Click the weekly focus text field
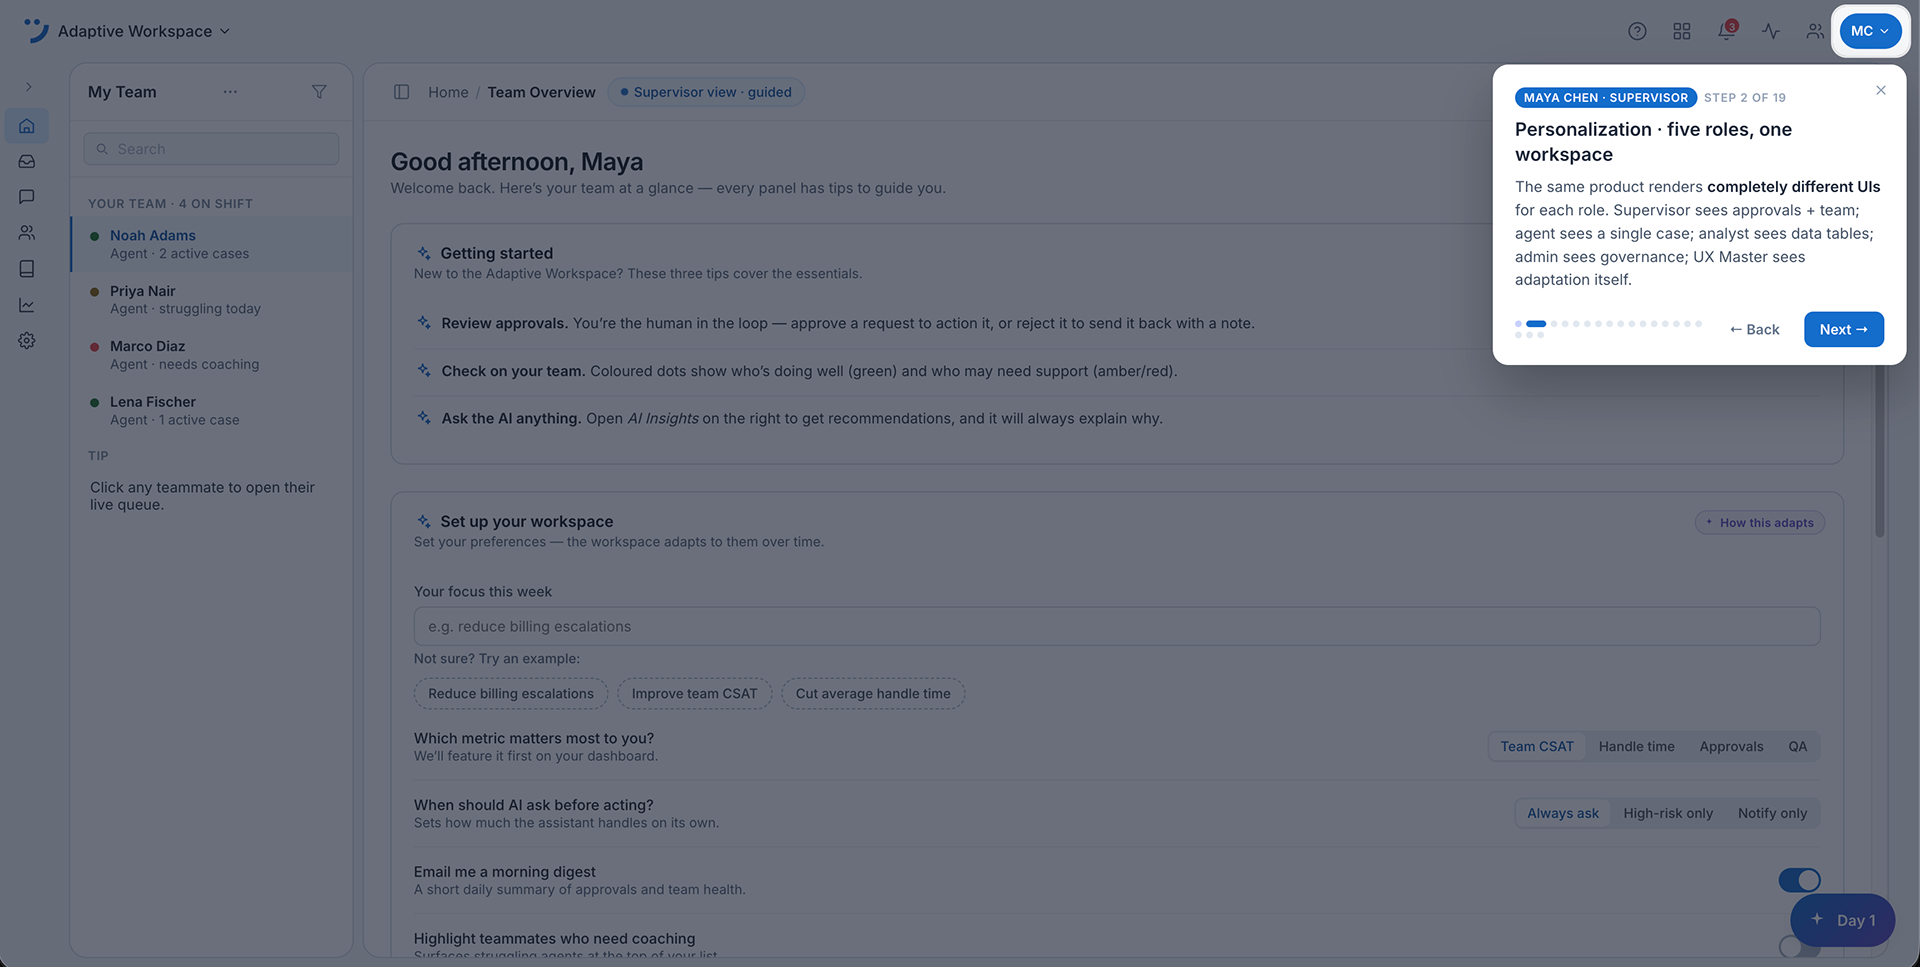The image size is (1920, 967). coord(1117,627)
